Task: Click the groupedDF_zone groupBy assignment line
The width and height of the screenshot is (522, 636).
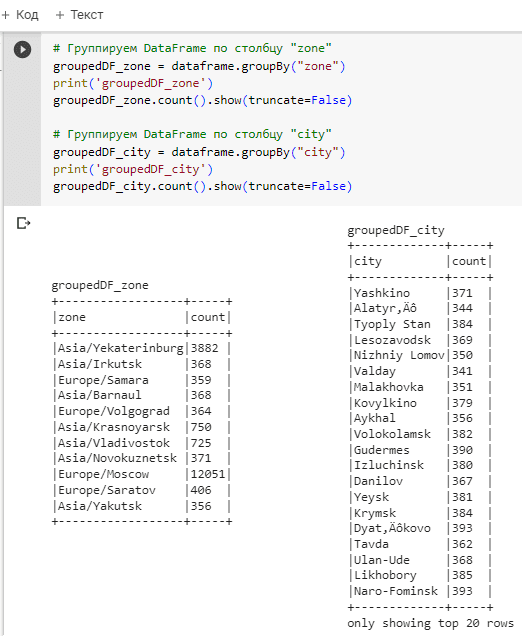Action: pyautogui.click(x=199, y=66)
